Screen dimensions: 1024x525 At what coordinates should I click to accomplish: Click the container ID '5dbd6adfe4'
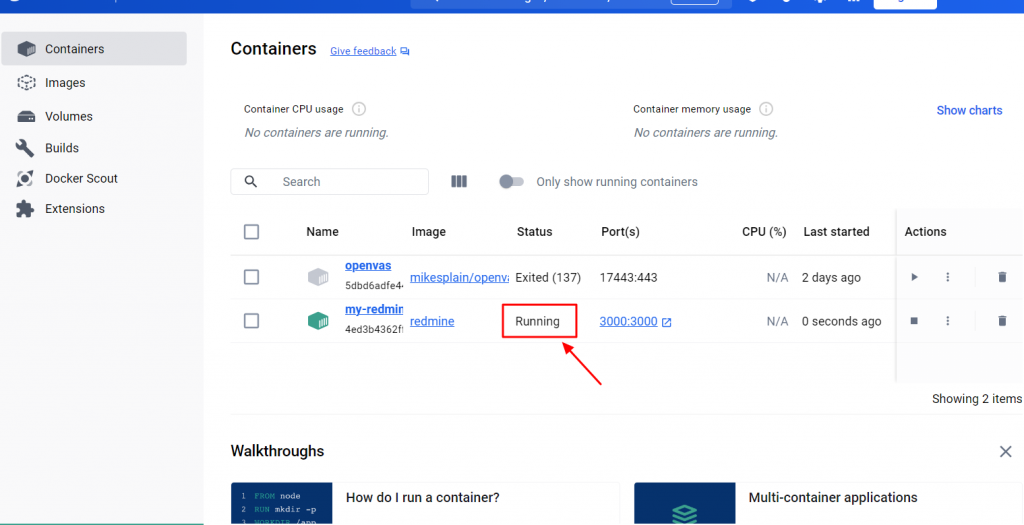(x=374, y=286)
